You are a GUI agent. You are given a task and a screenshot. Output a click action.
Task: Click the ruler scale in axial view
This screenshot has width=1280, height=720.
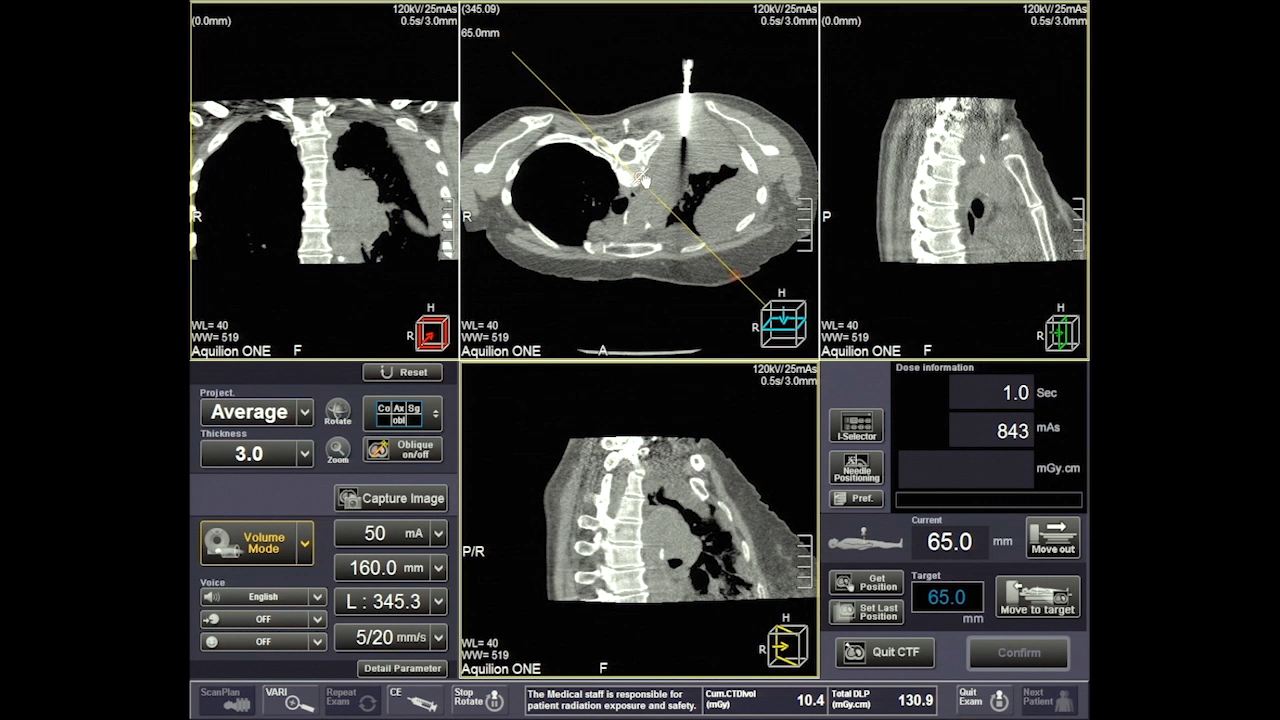(x=804, y=226)
